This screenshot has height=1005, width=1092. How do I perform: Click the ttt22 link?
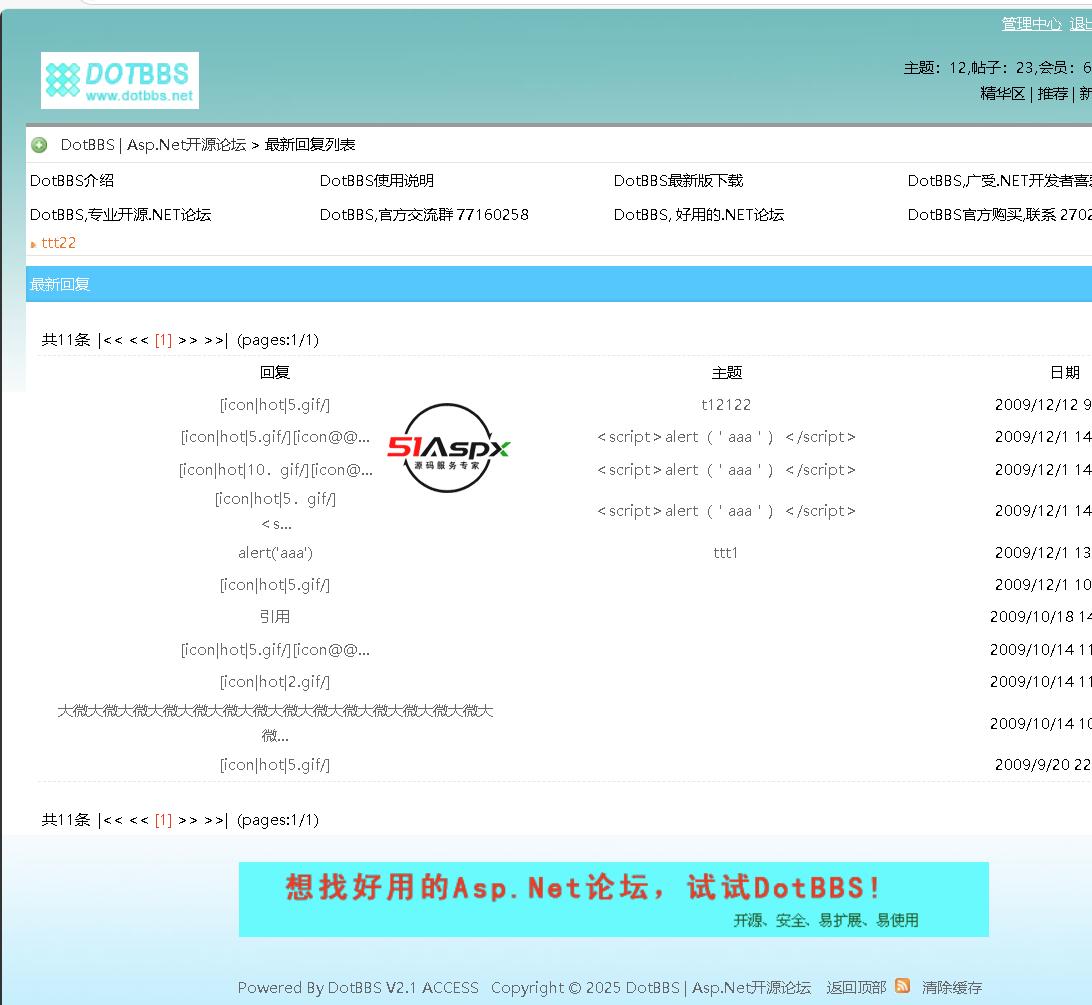click(58, 243)
